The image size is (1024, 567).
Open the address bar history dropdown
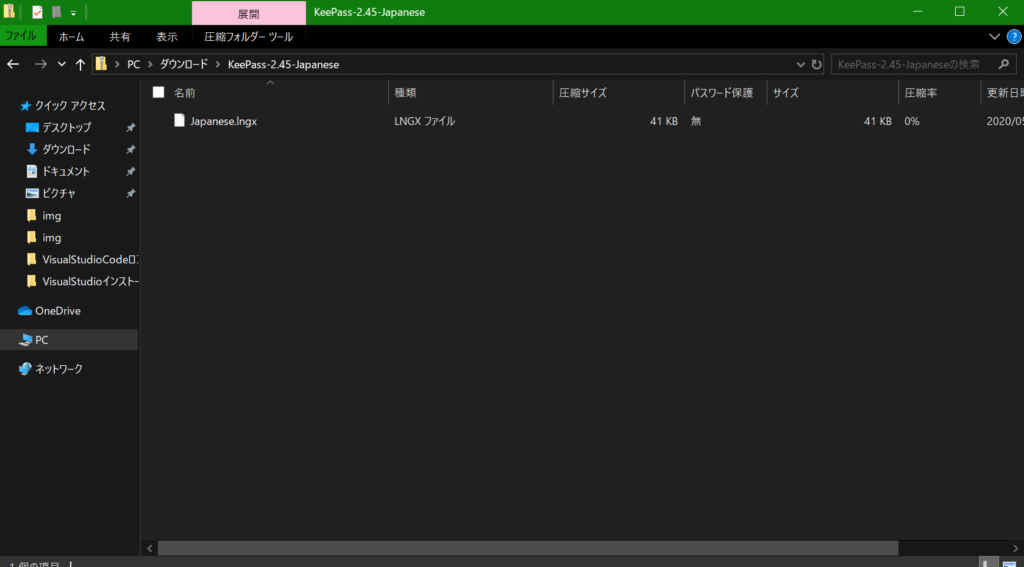coord(802,64)
